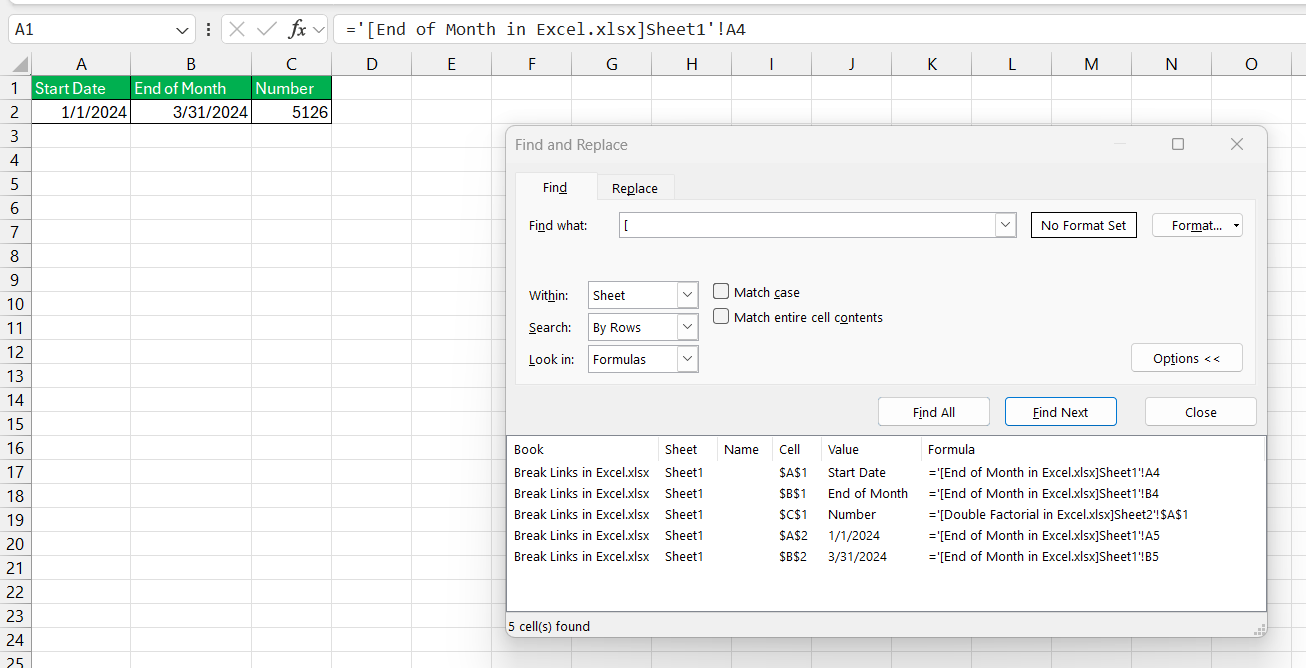Open the Find what history dropdown
Image resolution: width=1306 pixels, height=668 pixels.
[x=1006, y=225]
